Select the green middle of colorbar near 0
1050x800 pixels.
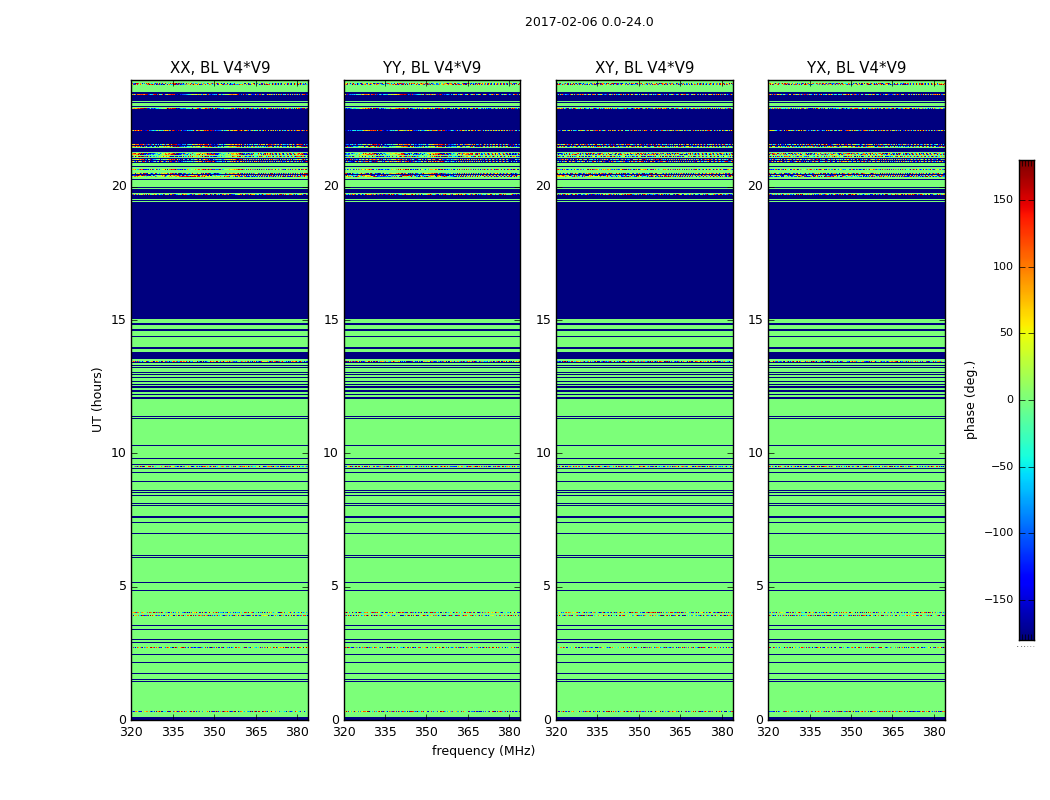point(1027,400)
